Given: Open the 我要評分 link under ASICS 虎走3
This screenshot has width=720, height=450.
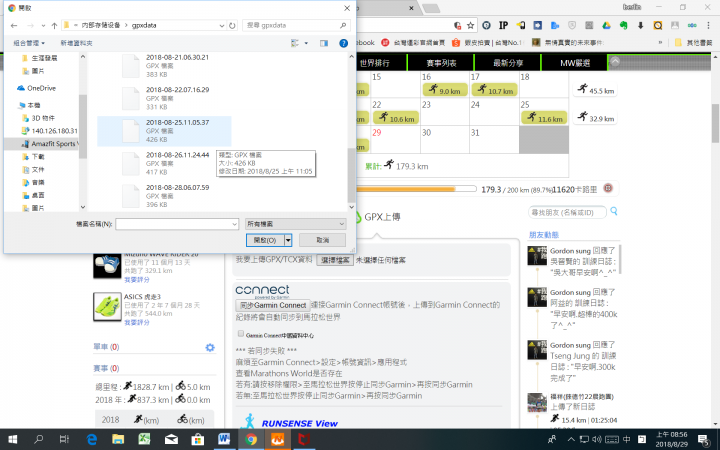Looking at the screenshot, I should [136, 322].
